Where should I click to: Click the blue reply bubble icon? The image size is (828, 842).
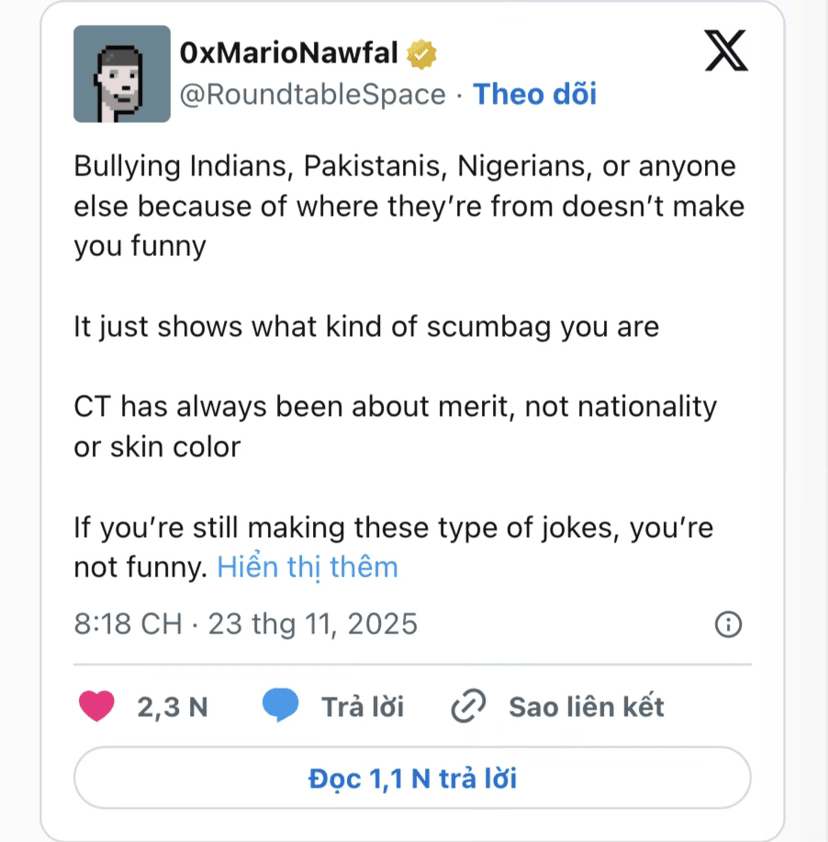click(281, 706)
